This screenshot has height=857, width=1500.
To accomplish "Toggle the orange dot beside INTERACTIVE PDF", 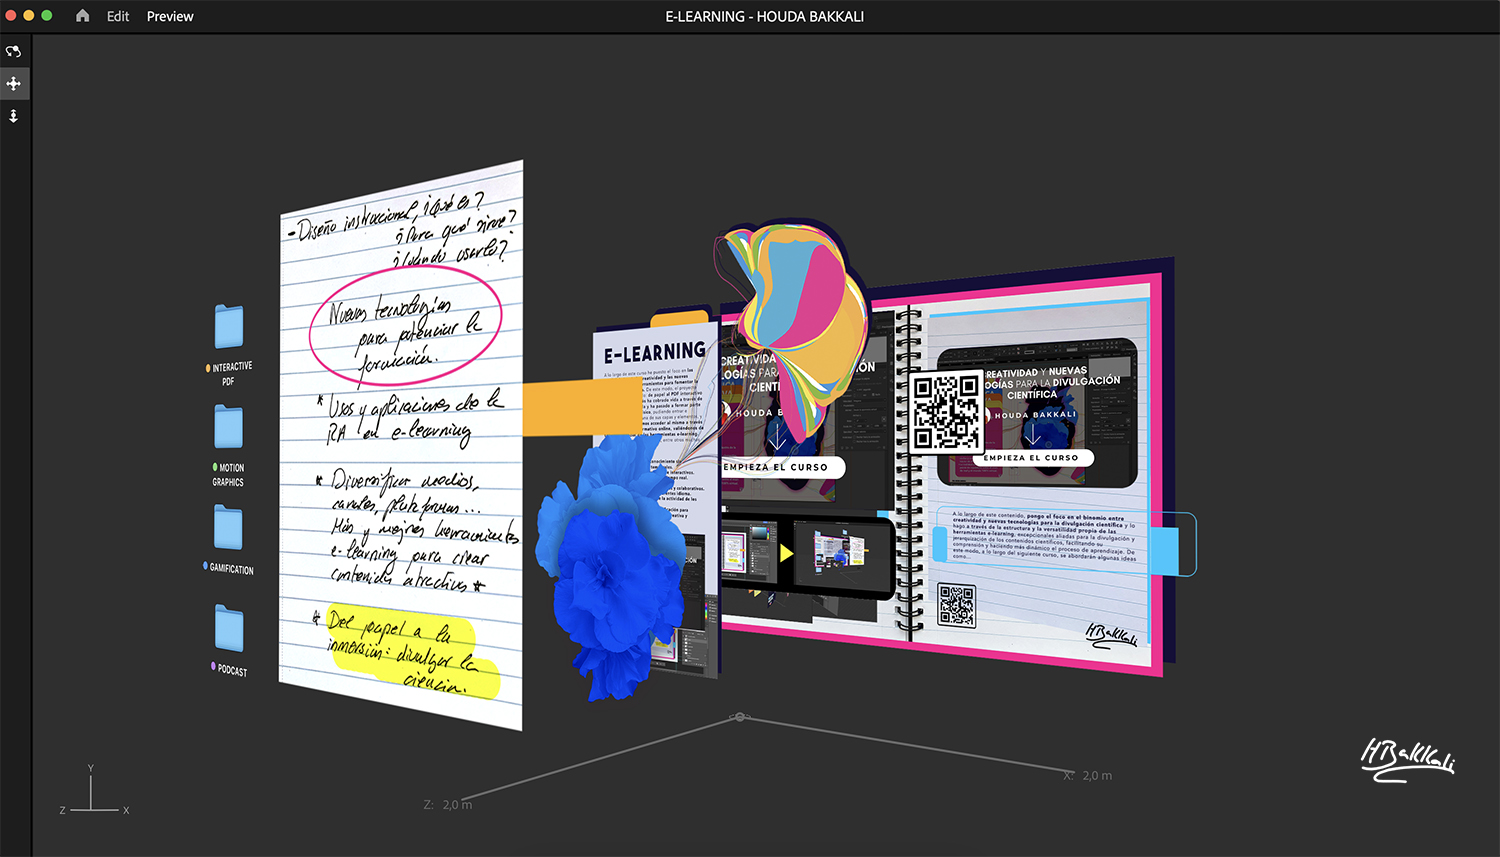I will (207, 368).
